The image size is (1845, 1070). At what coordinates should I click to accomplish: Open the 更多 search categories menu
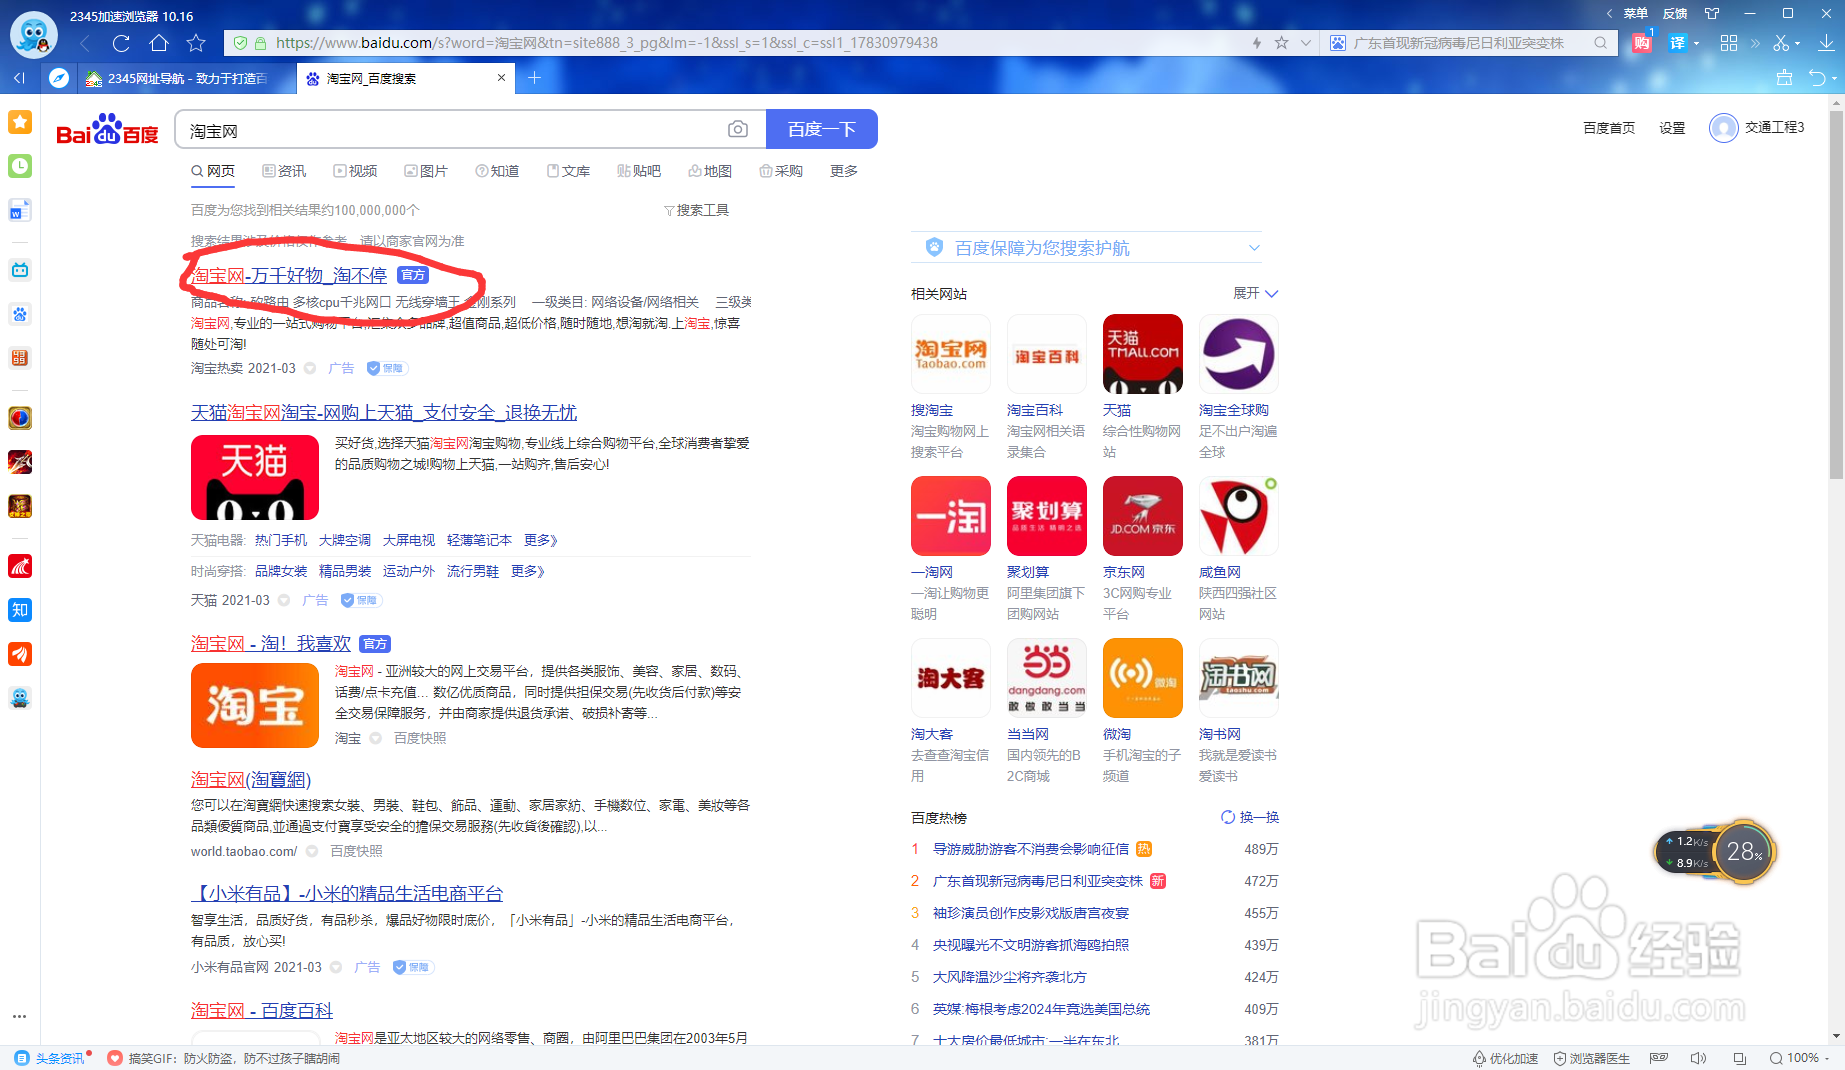pos(844,171)
